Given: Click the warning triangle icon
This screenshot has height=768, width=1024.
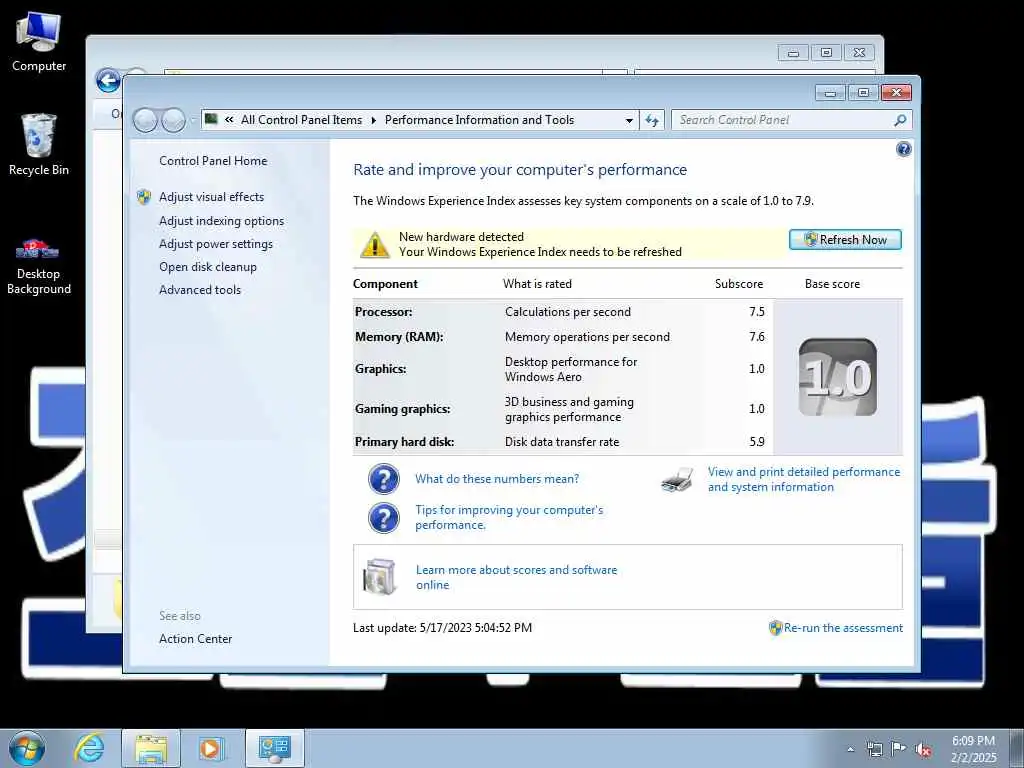Looking at the screenshot, I should (375, 245).
